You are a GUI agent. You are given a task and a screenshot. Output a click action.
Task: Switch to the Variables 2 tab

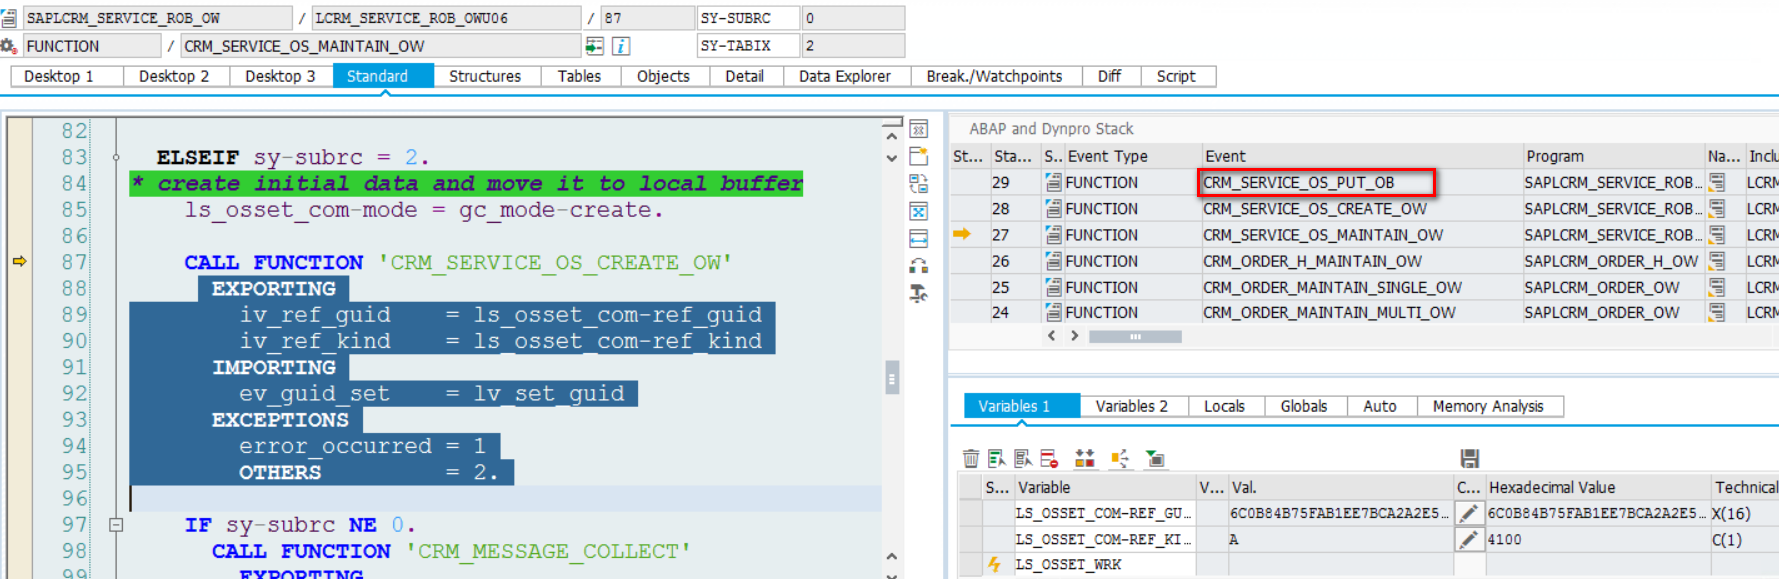click(x=1132, y=406)
